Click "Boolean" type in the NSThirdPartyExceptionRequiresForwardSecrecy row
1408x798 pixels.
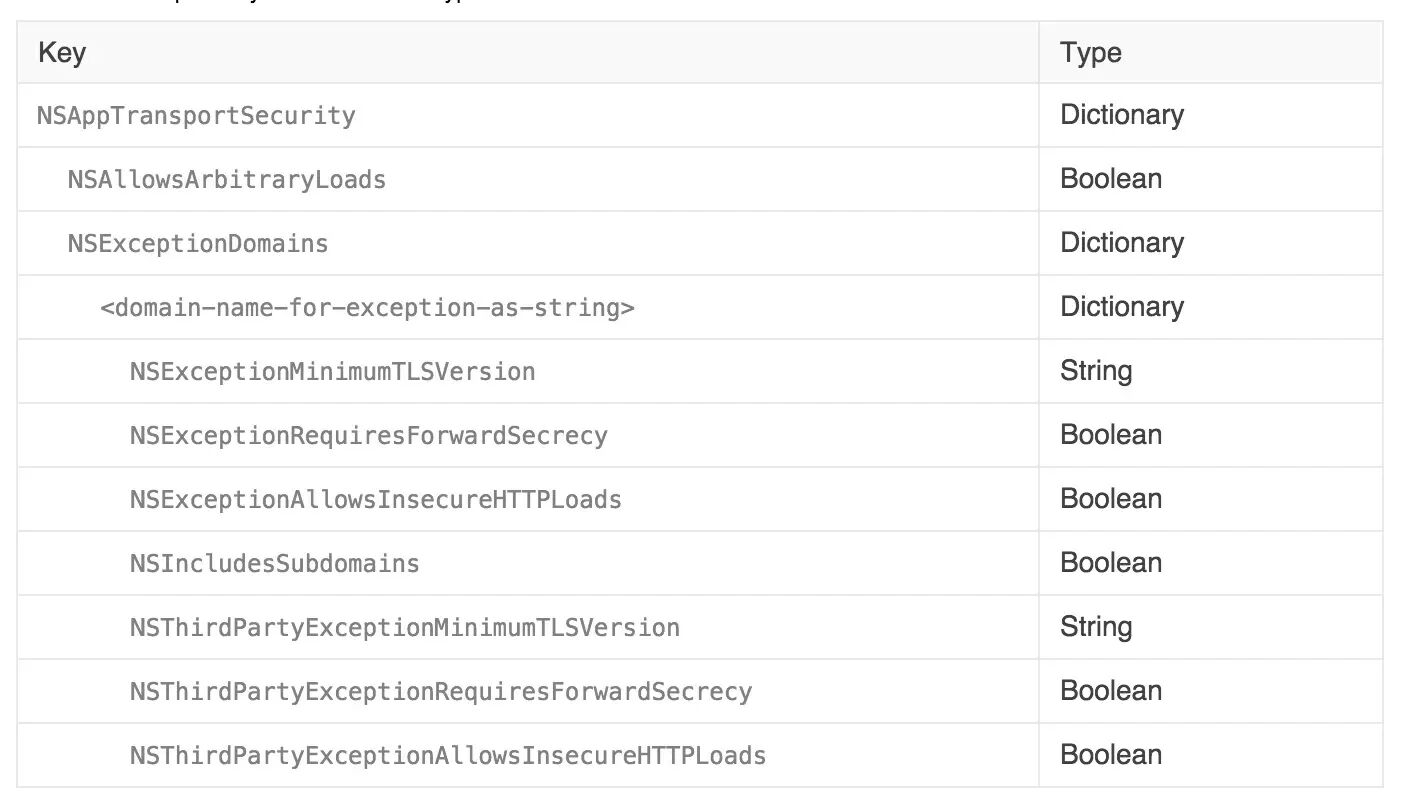(1111, 691)
